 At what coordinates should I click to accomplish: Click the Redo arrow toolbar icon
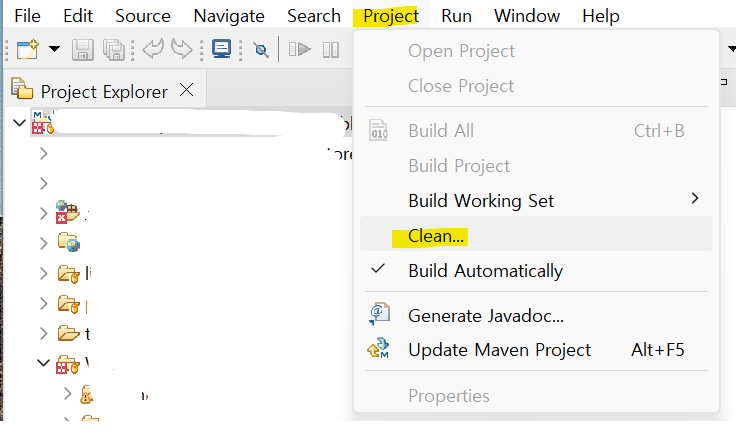click(x=182, y=49)
